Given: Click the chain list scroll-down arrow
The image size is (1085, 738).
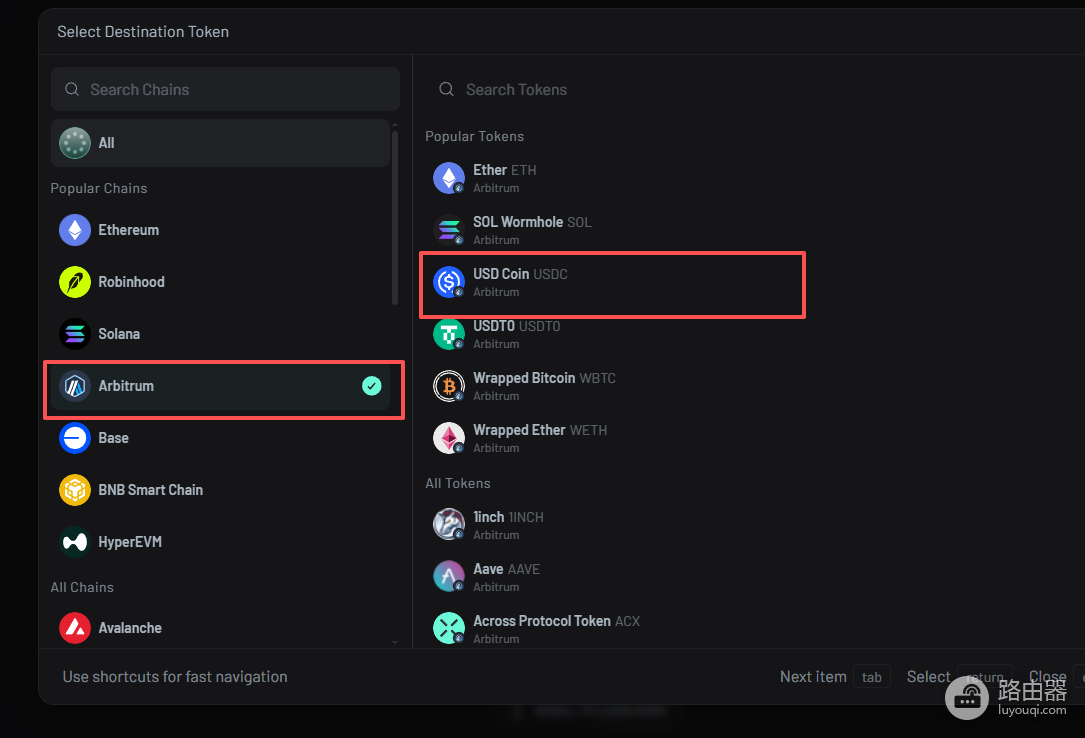Looking at the screenshot, I should (x=394, y=642).
